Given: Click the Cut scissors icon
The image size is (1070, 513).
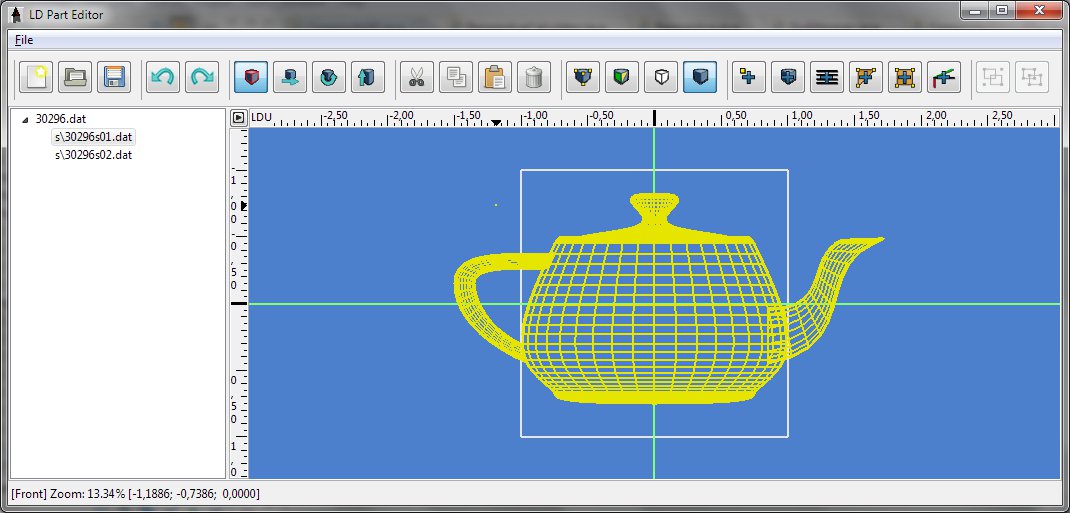Looking at the screenshot, I should 417,76.
